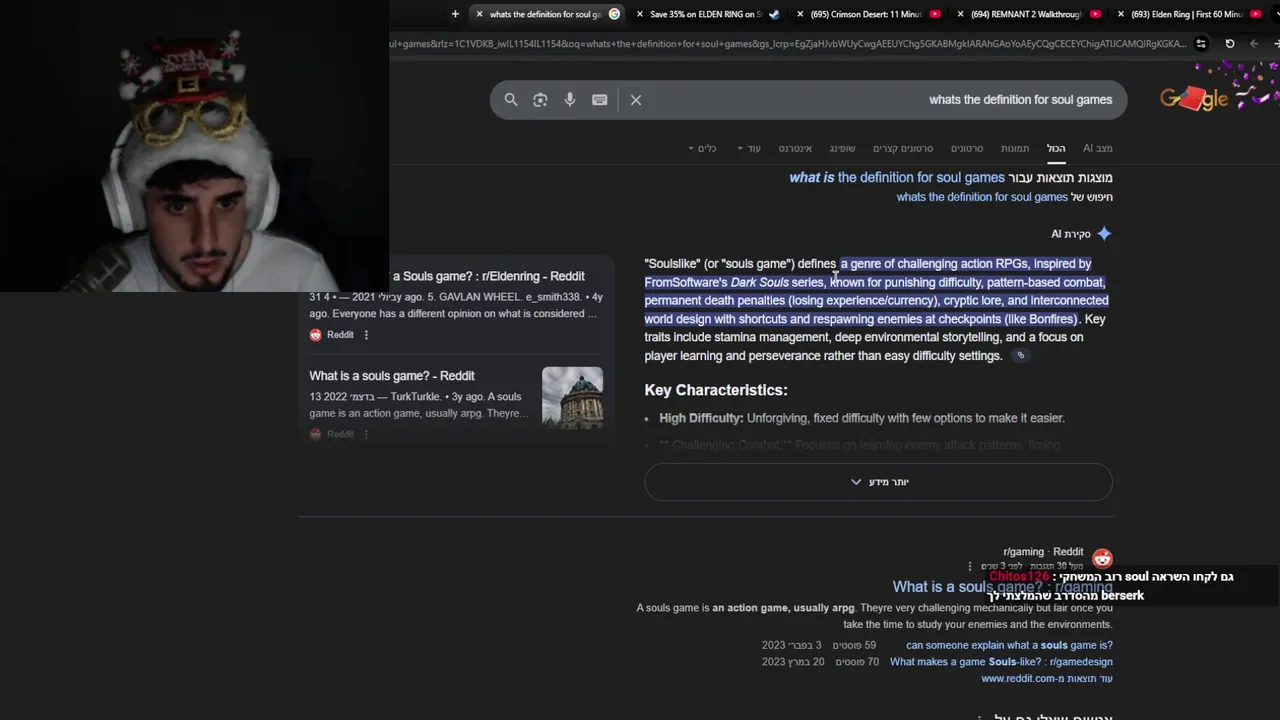
Task: Go back using the browser back arrow
Action: coord(1254,44)
